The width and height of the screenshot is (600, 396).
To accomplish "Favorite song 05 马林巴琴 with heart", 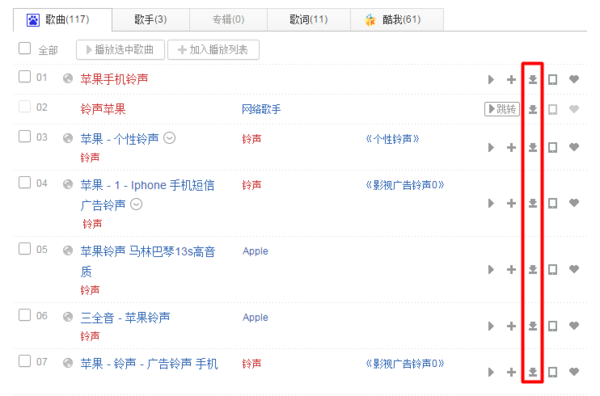I will [574, 269].
